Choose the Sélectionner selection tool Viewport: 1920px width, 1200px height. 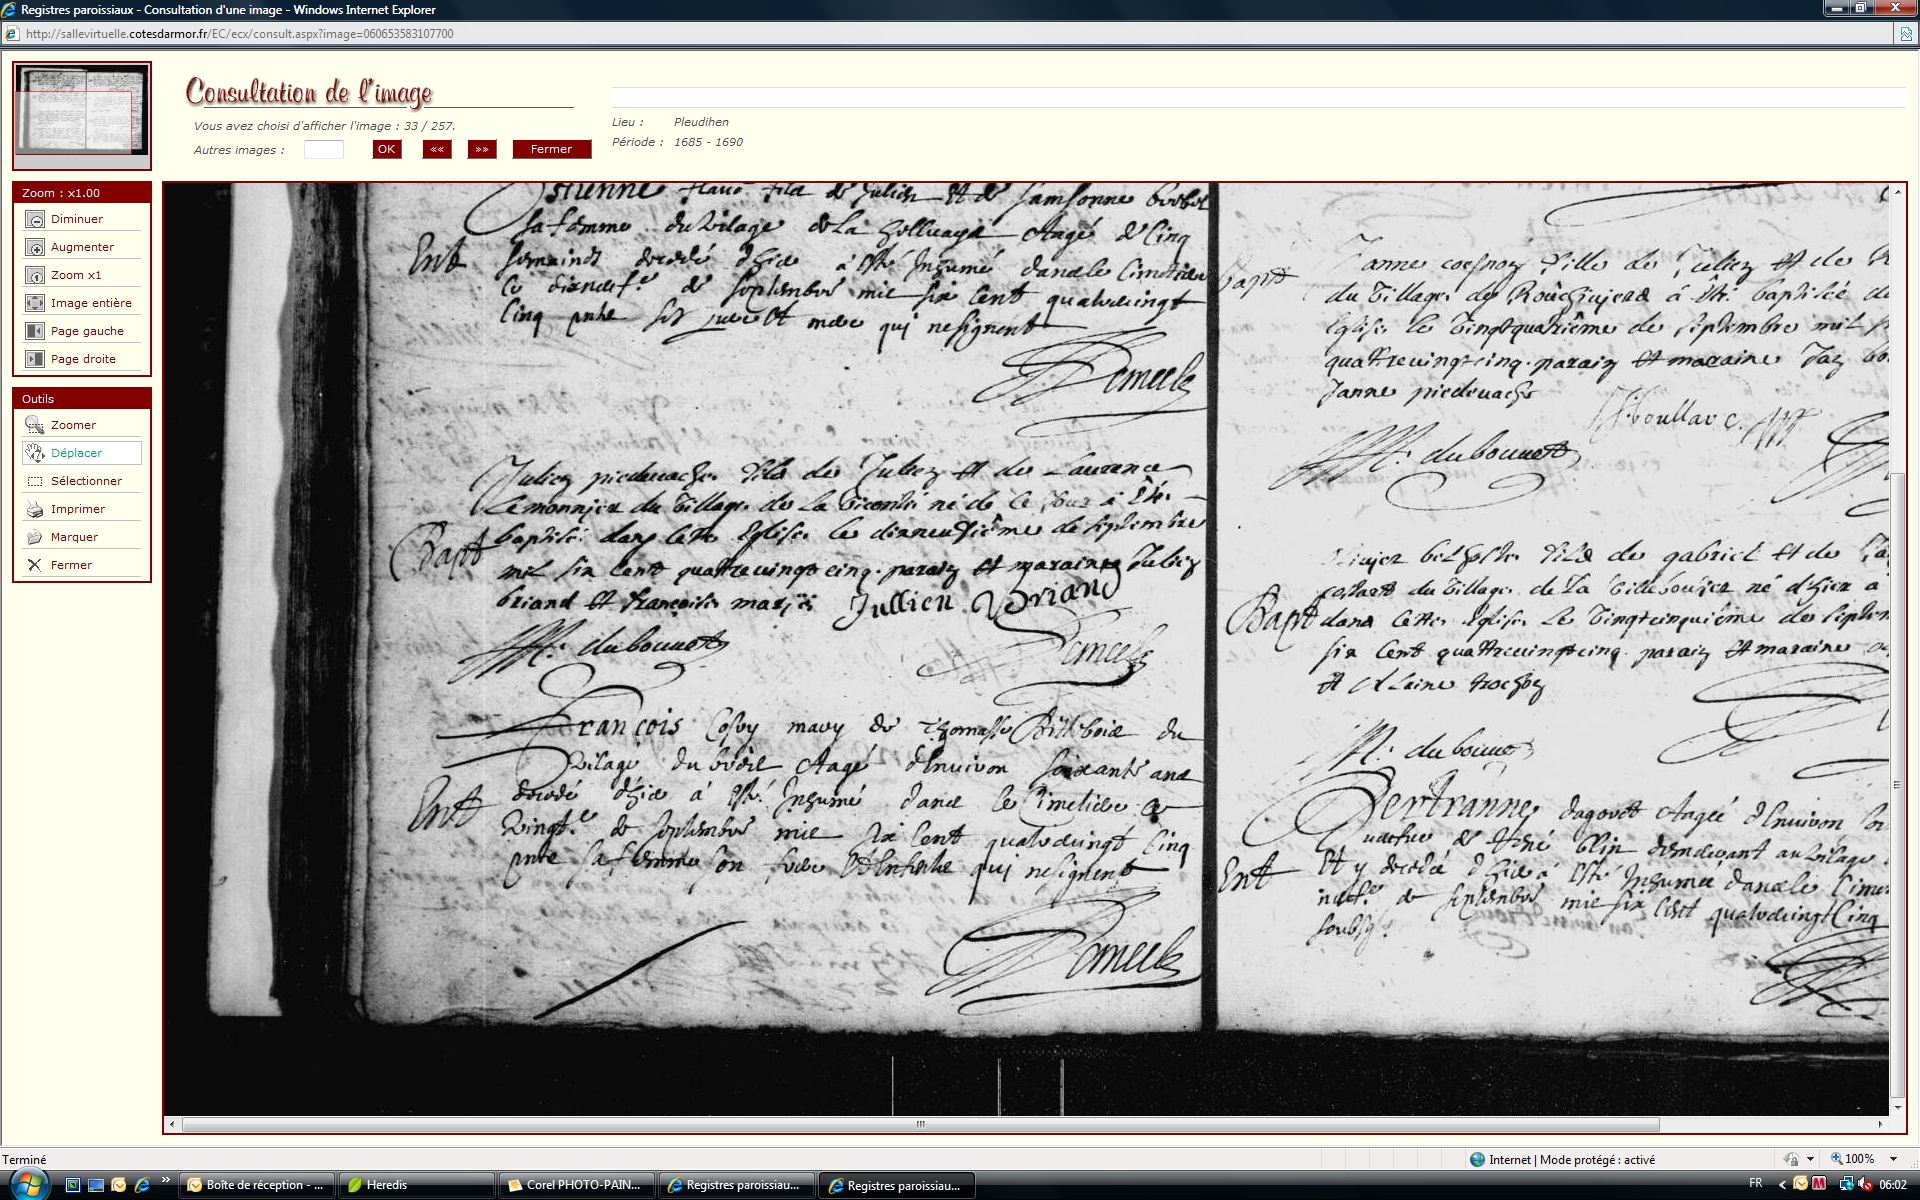[x=35, y=482]
